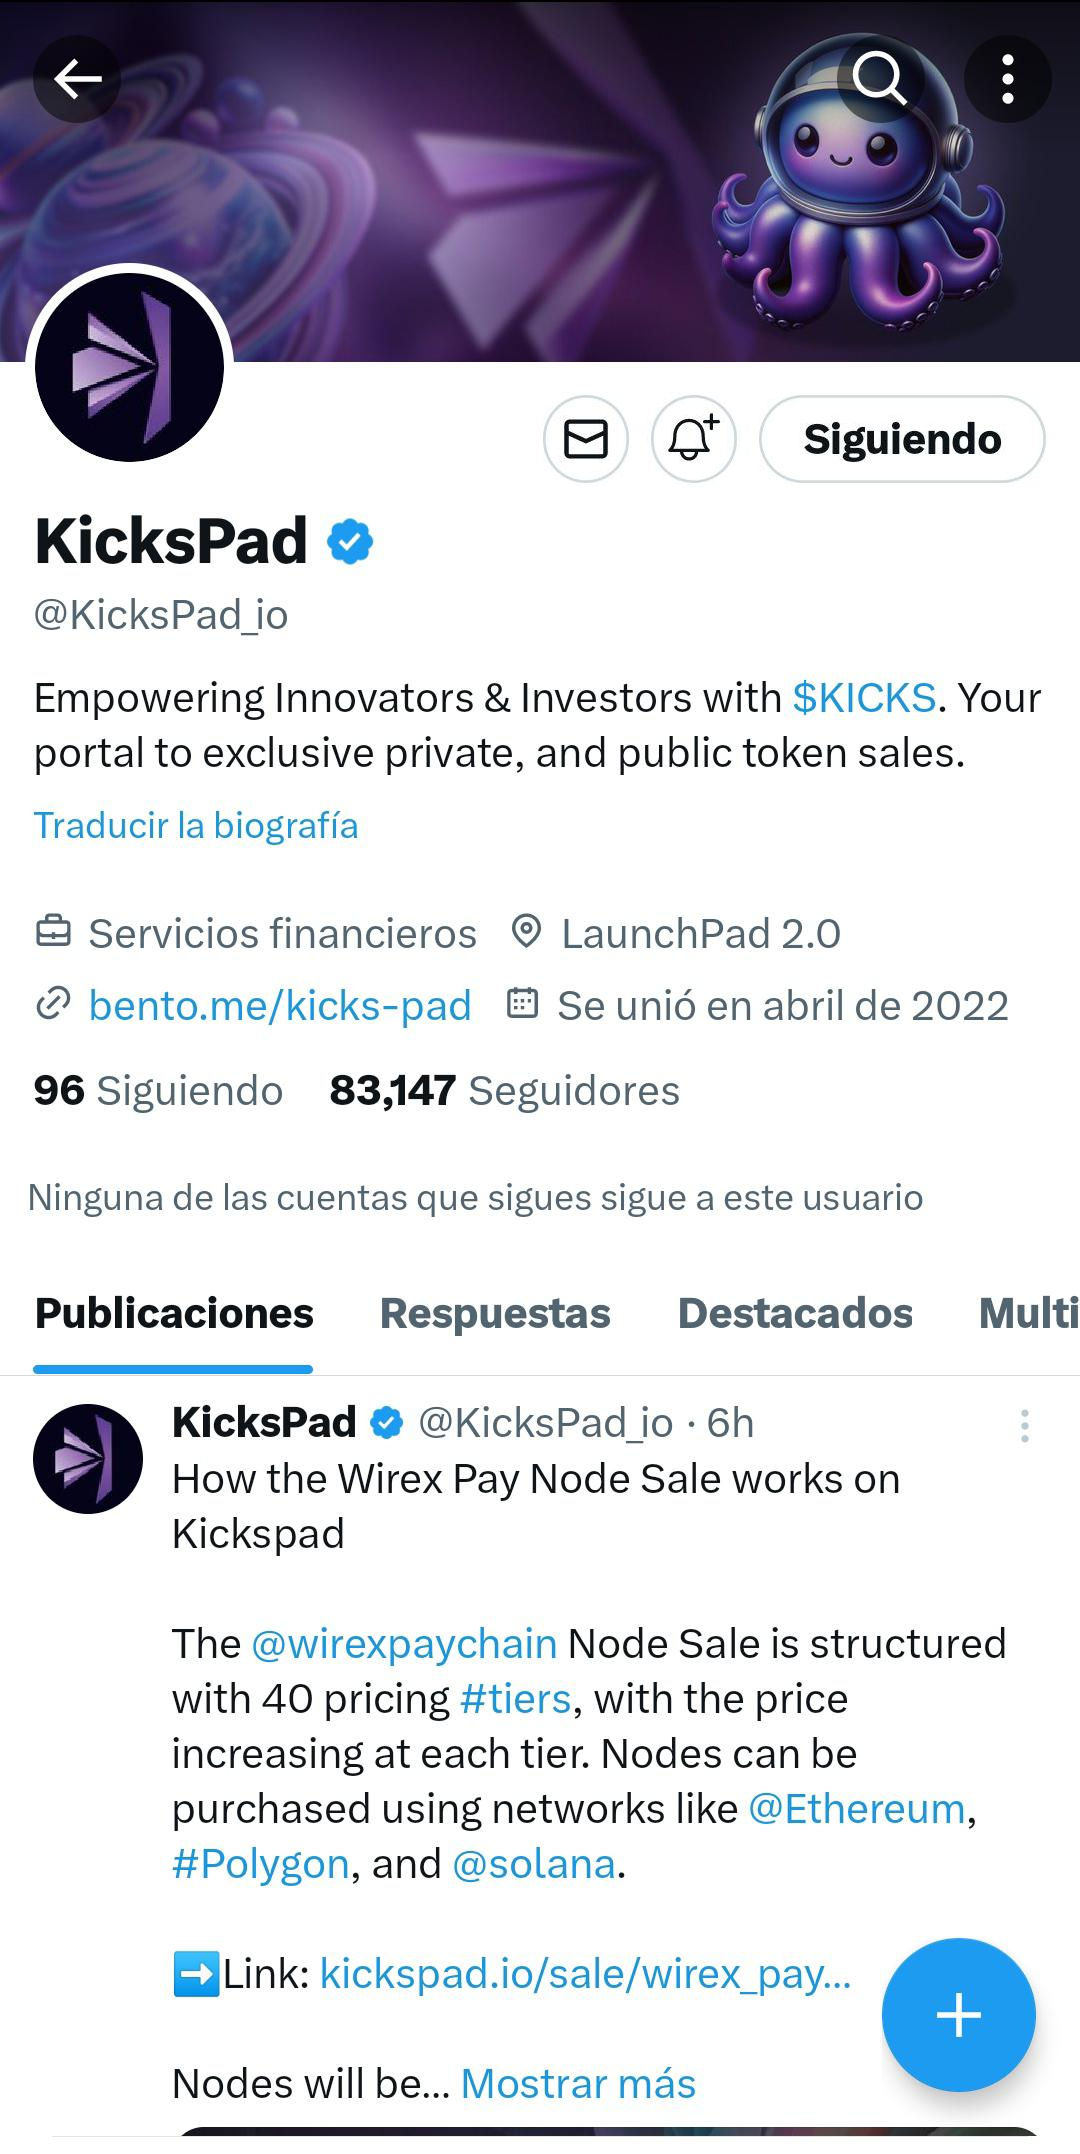Image resolution: width=1080 pixels, height=2154 pixels.
Task: Send a direct message via envelope icon
Action: tap(586, 439)
